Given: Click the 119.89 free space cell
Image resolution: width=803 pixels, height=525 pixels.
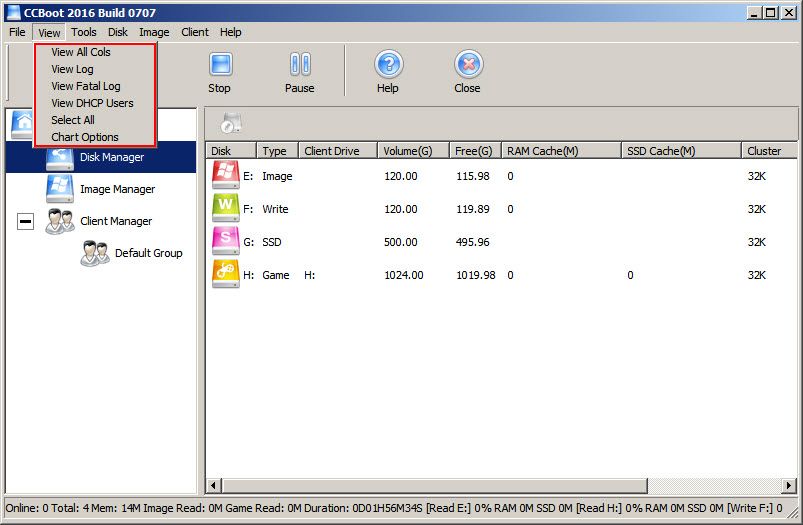Looking at the screenshot, I should coord(472,209).
